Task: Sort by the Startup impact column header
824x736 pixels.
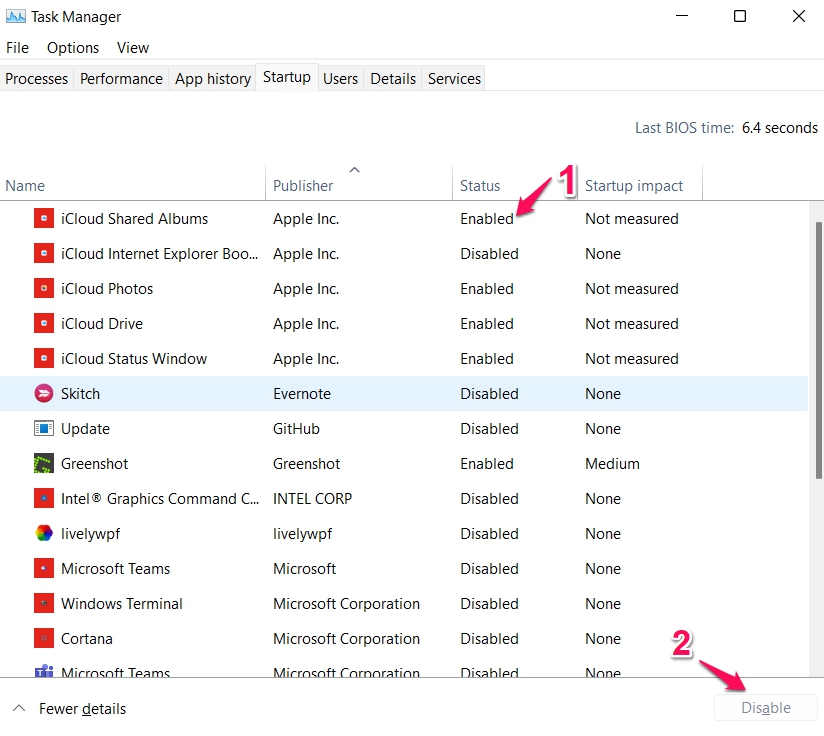Action: [x=640, y=184]
